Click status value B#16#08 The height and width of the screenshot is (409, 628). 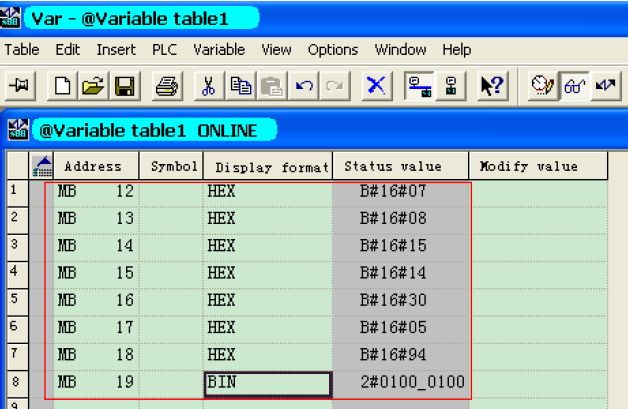[401, 219]
